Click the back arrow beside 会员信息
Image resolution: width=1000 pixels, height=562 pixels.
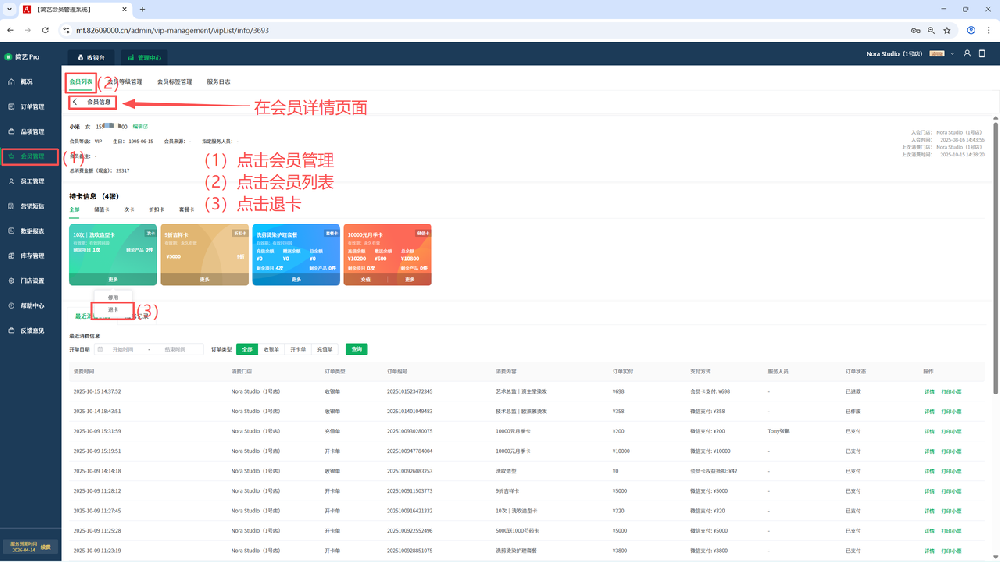coord(75,102)
